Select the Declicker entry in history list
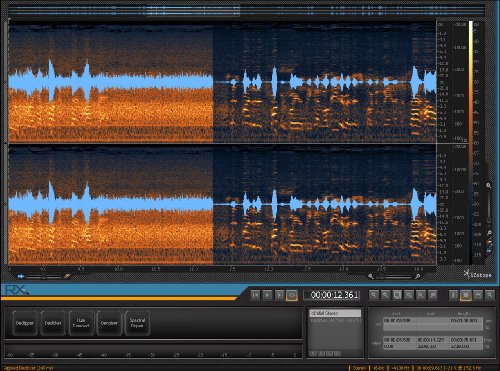 [x=335, y=320]
